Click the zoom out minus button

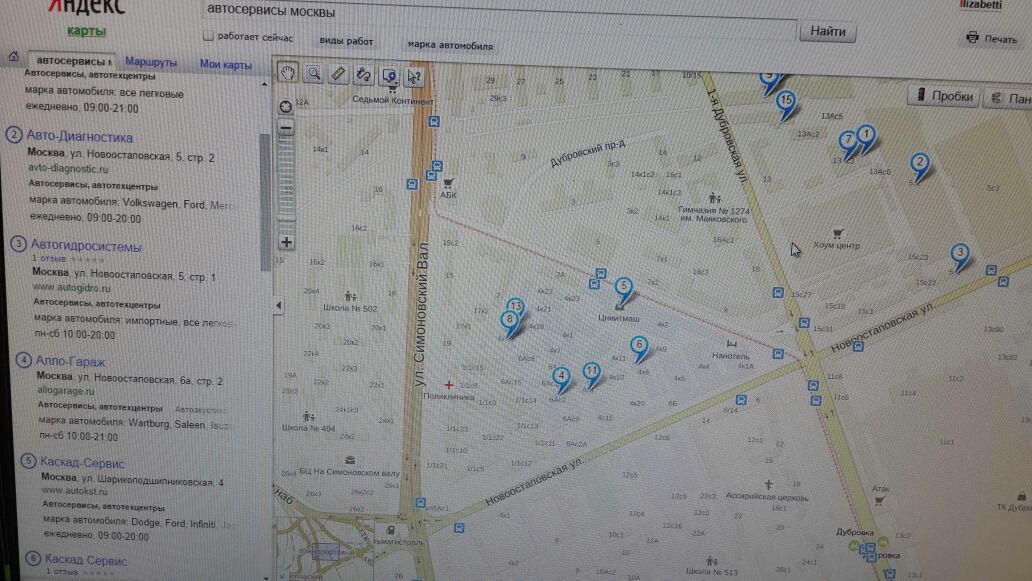pos(286,128)
